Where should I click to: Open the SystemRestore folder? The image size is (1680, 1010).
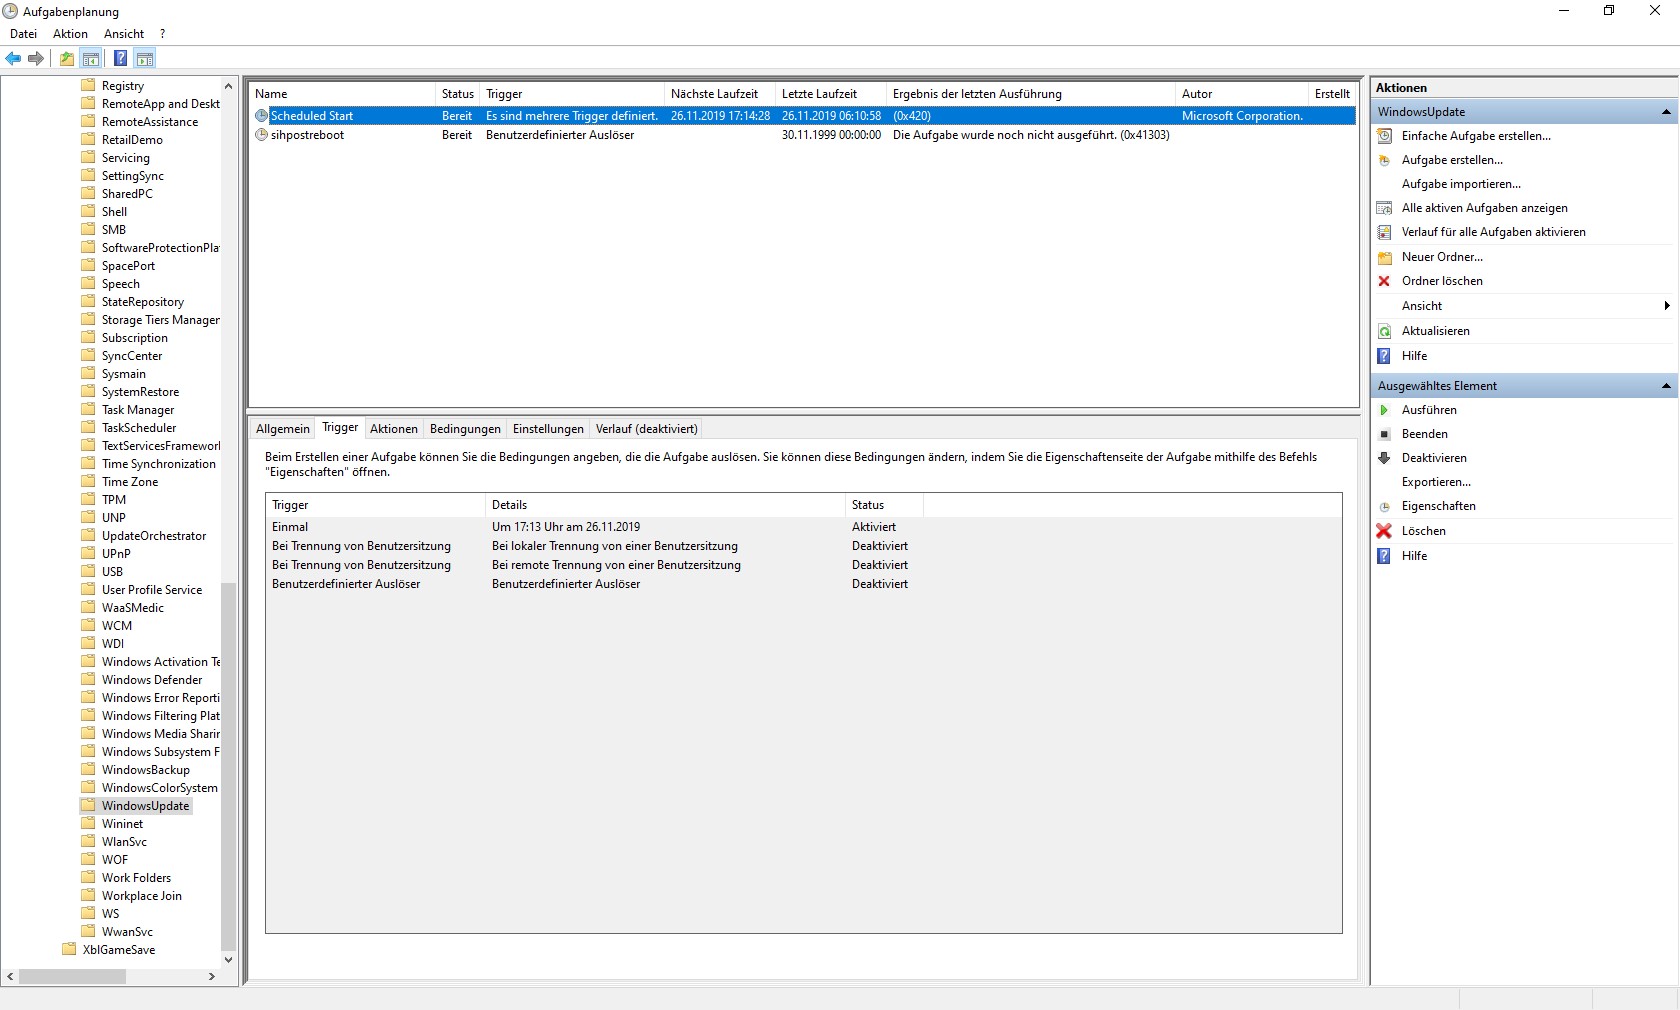coord(140,392)
